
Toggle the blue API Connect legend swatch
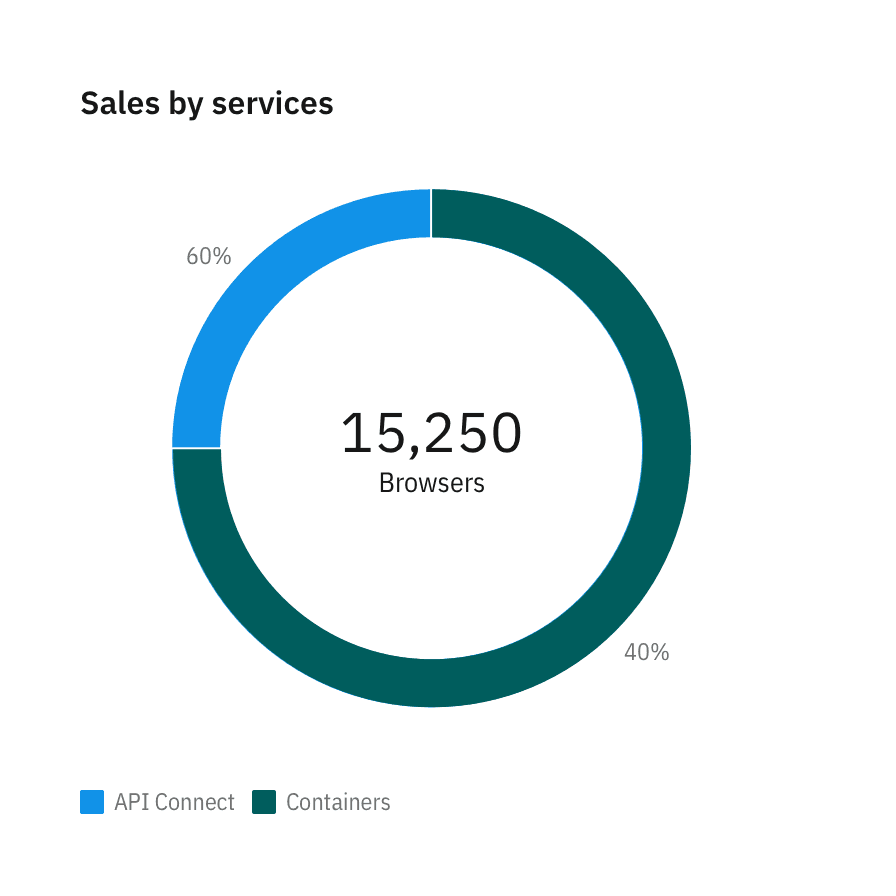92,802
